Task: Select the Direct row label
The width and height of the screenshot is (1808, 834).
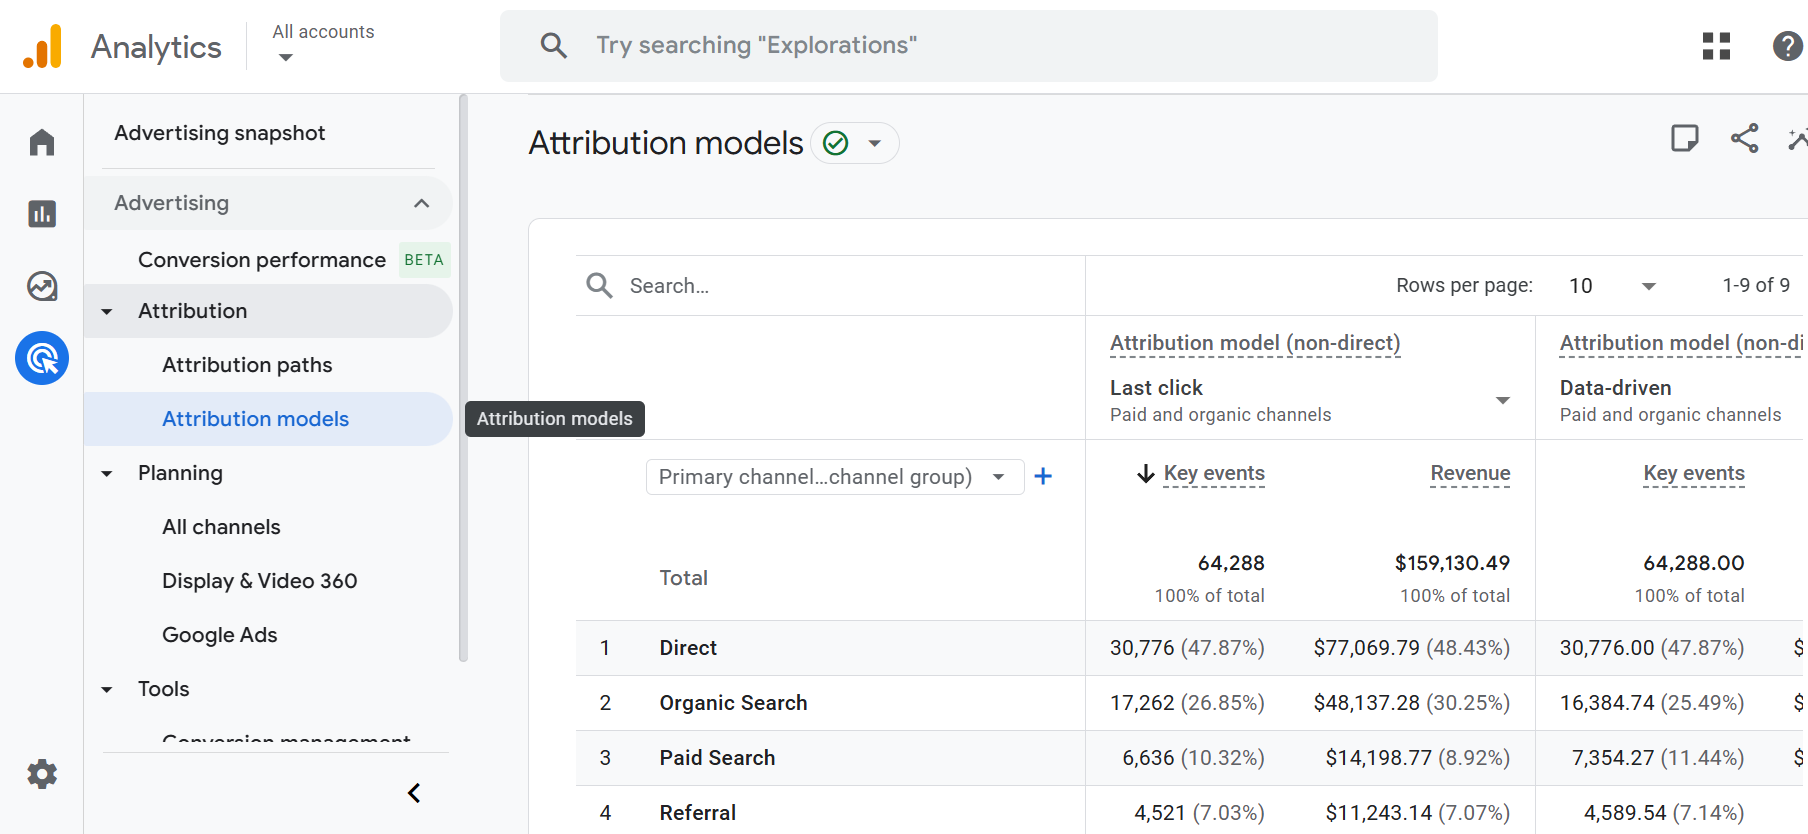Action: 688,648
